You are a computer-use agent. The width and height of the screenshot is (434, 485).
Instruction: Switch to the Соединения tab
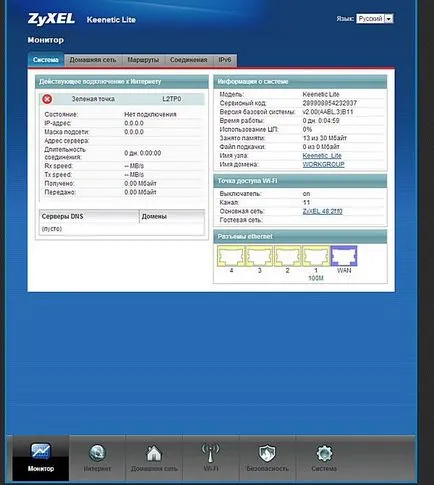point(189,60)
